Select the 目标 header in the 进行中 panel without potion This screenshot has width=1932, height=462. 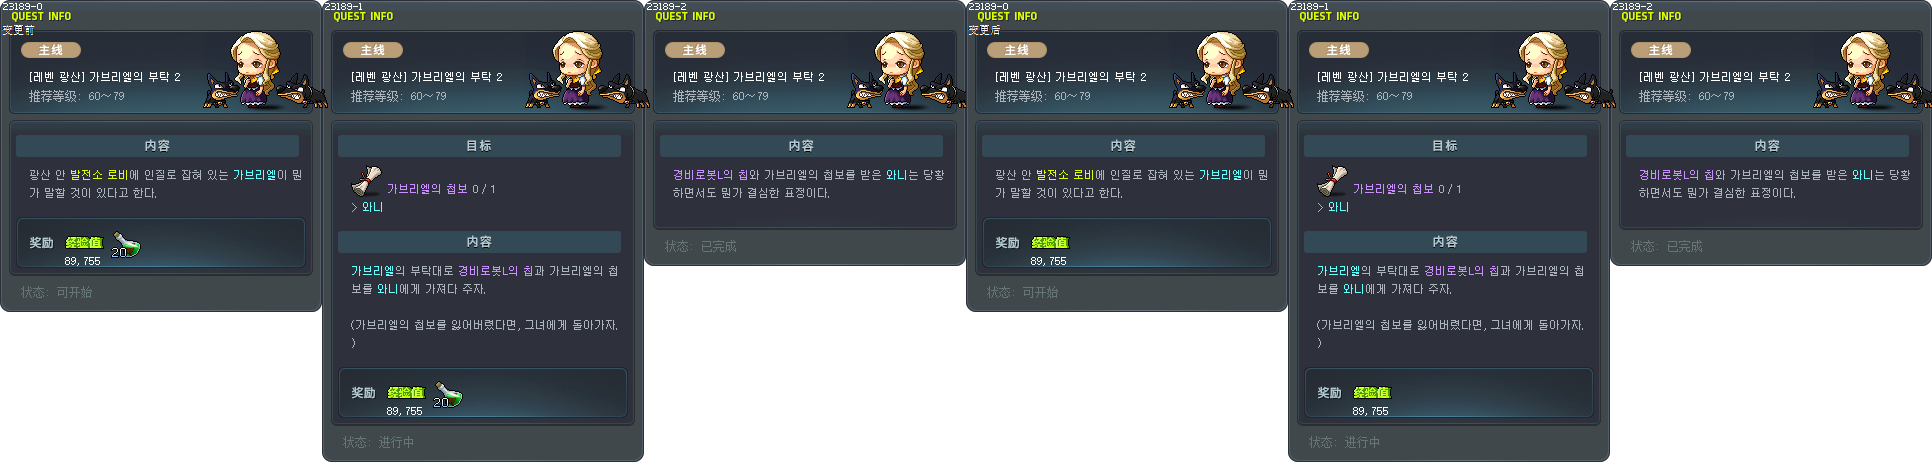[1445, 146]
